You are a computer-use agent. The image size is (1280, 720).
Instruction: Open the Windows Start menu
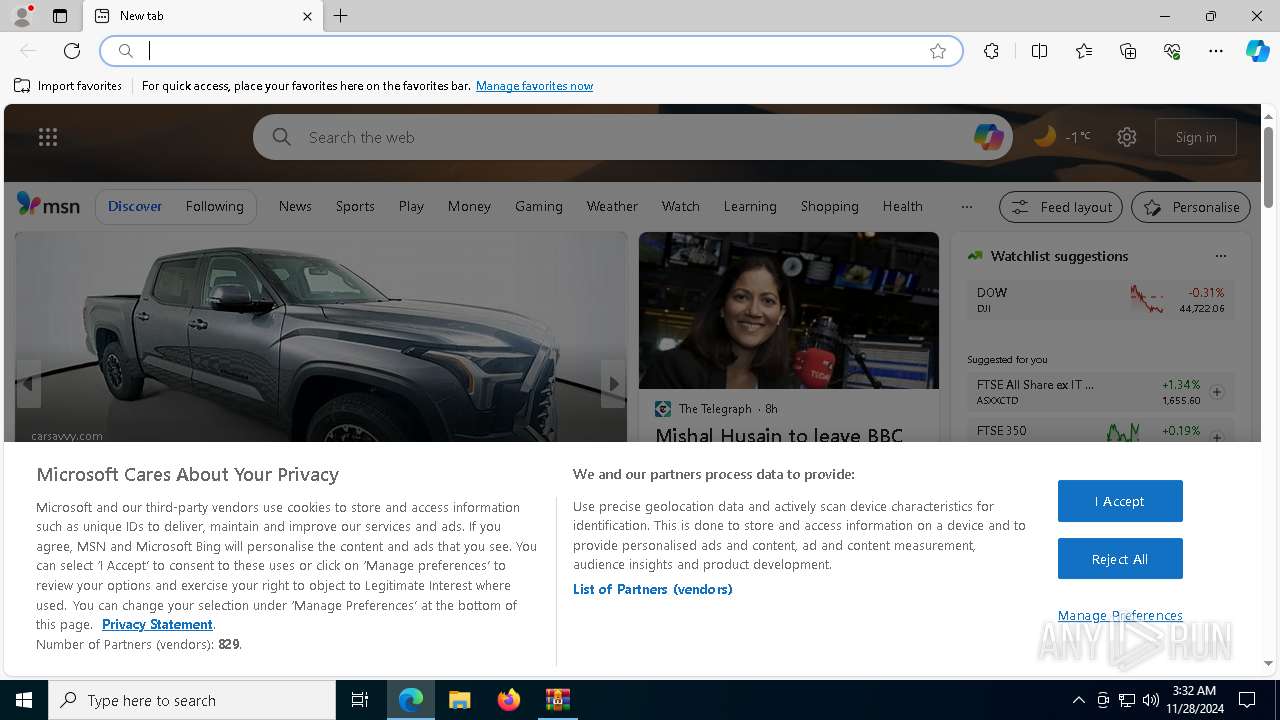point(24,700)
